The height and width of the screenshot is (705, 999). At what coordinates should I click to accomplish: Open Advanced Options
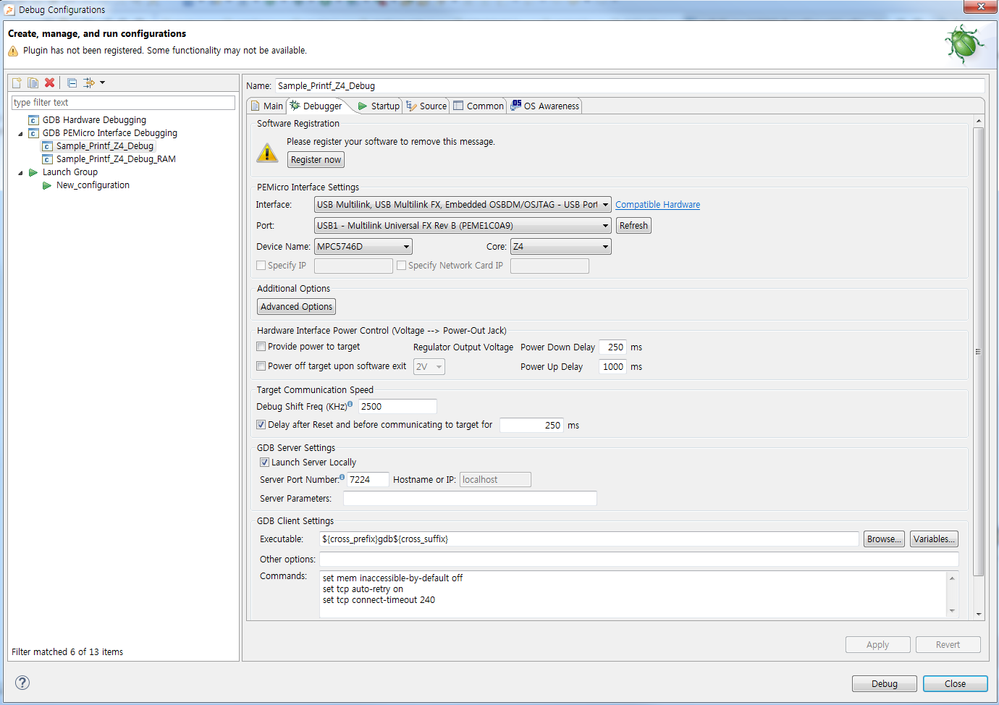[296, 306]
